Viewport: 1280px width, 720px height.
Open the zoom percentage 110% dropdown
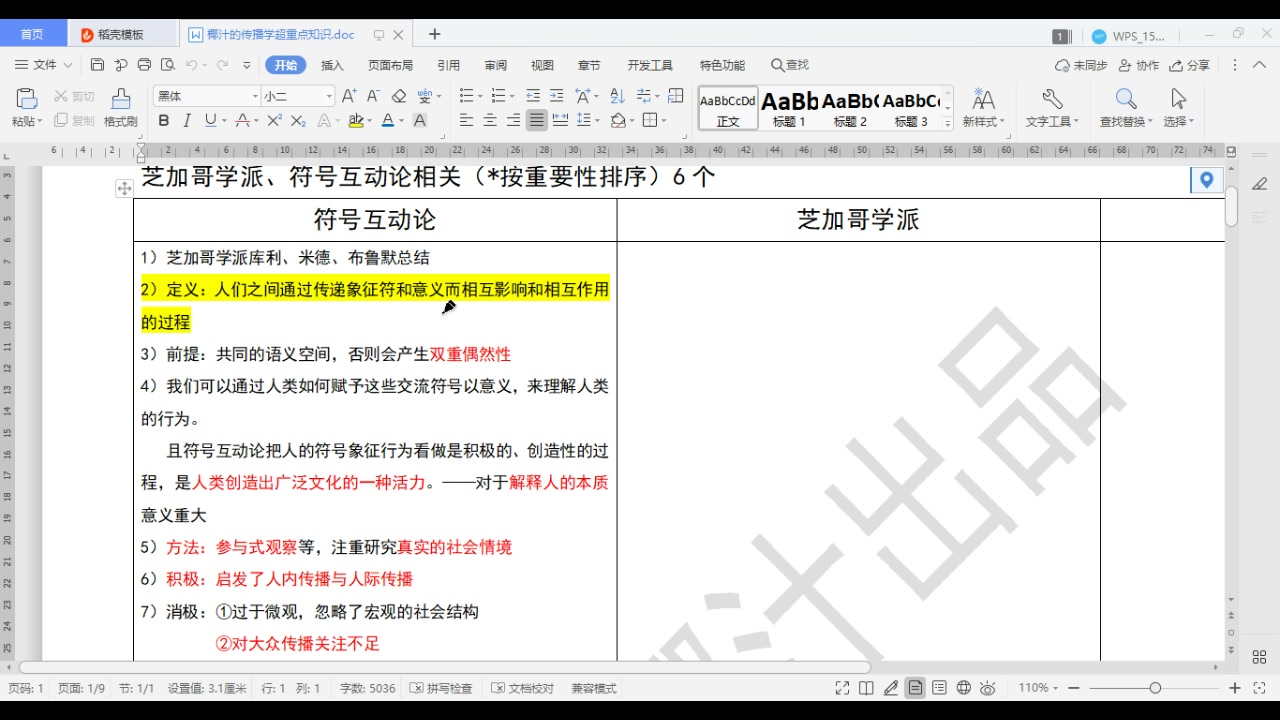(x=1038, y=688)
